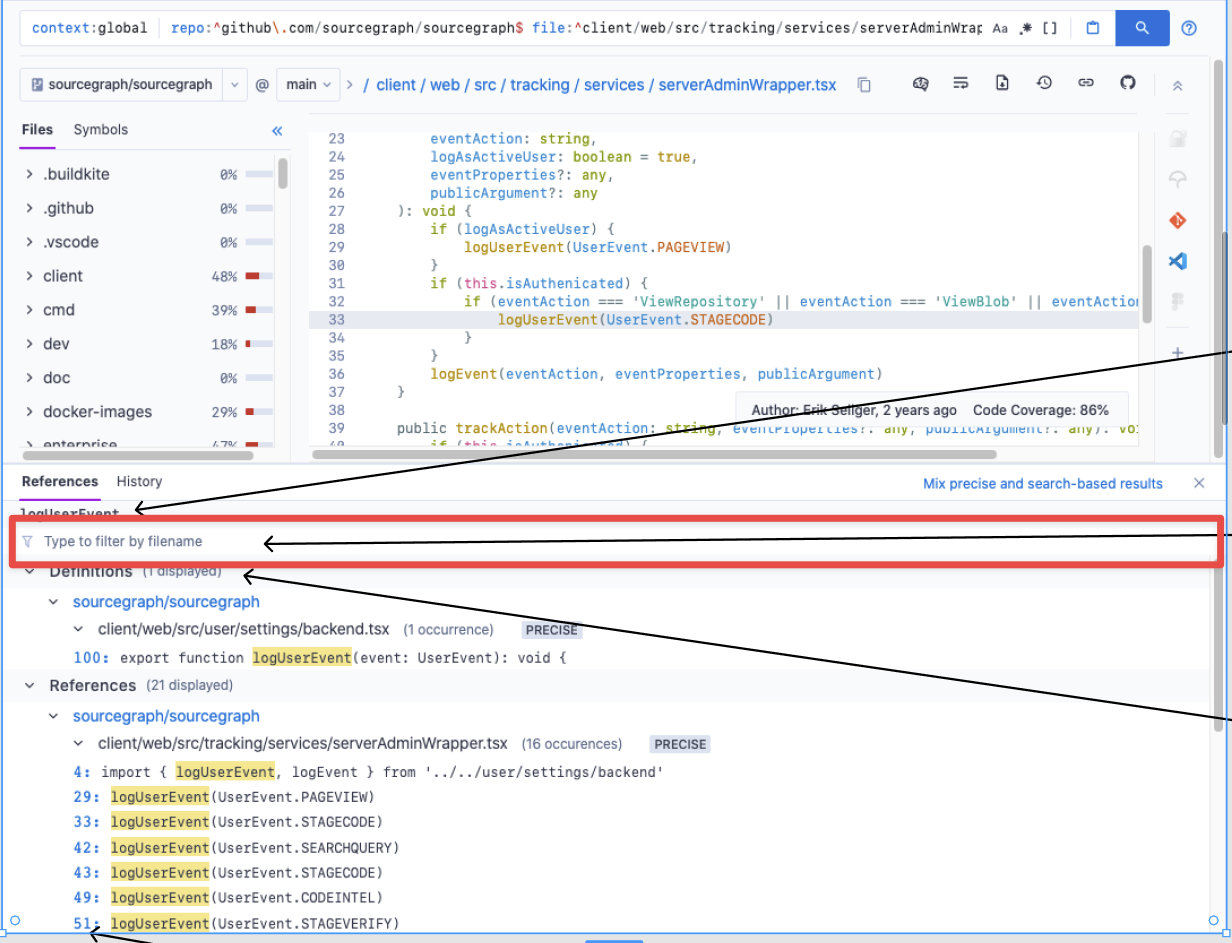Click the blue search button

coord(1142,28)
